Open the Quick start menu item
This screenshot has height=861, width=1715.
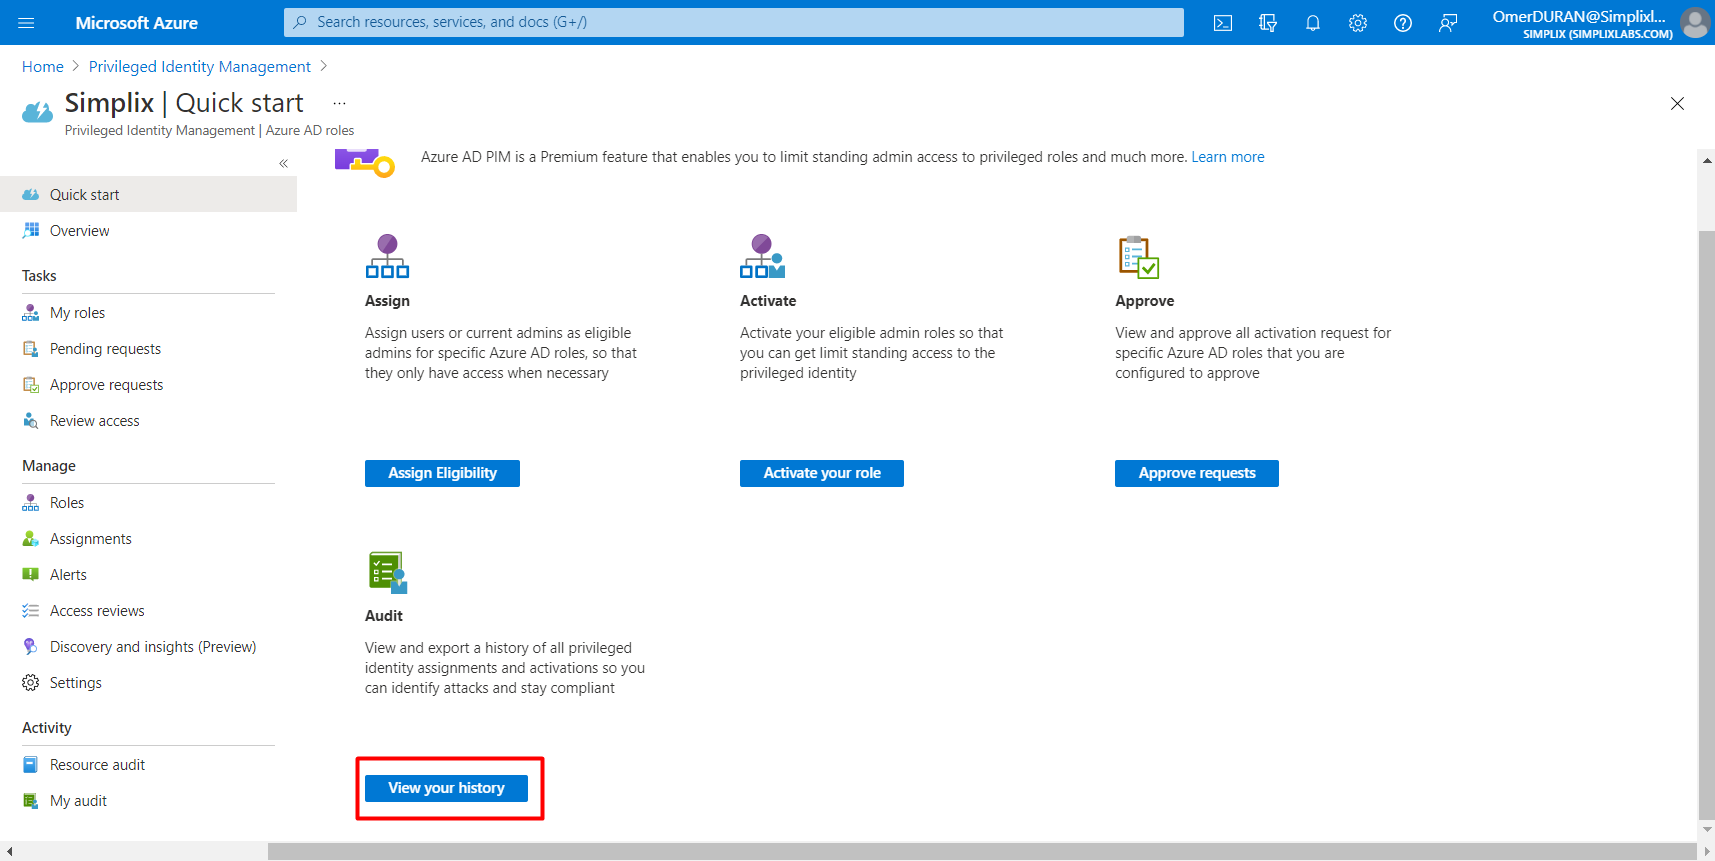click(148, 195)
